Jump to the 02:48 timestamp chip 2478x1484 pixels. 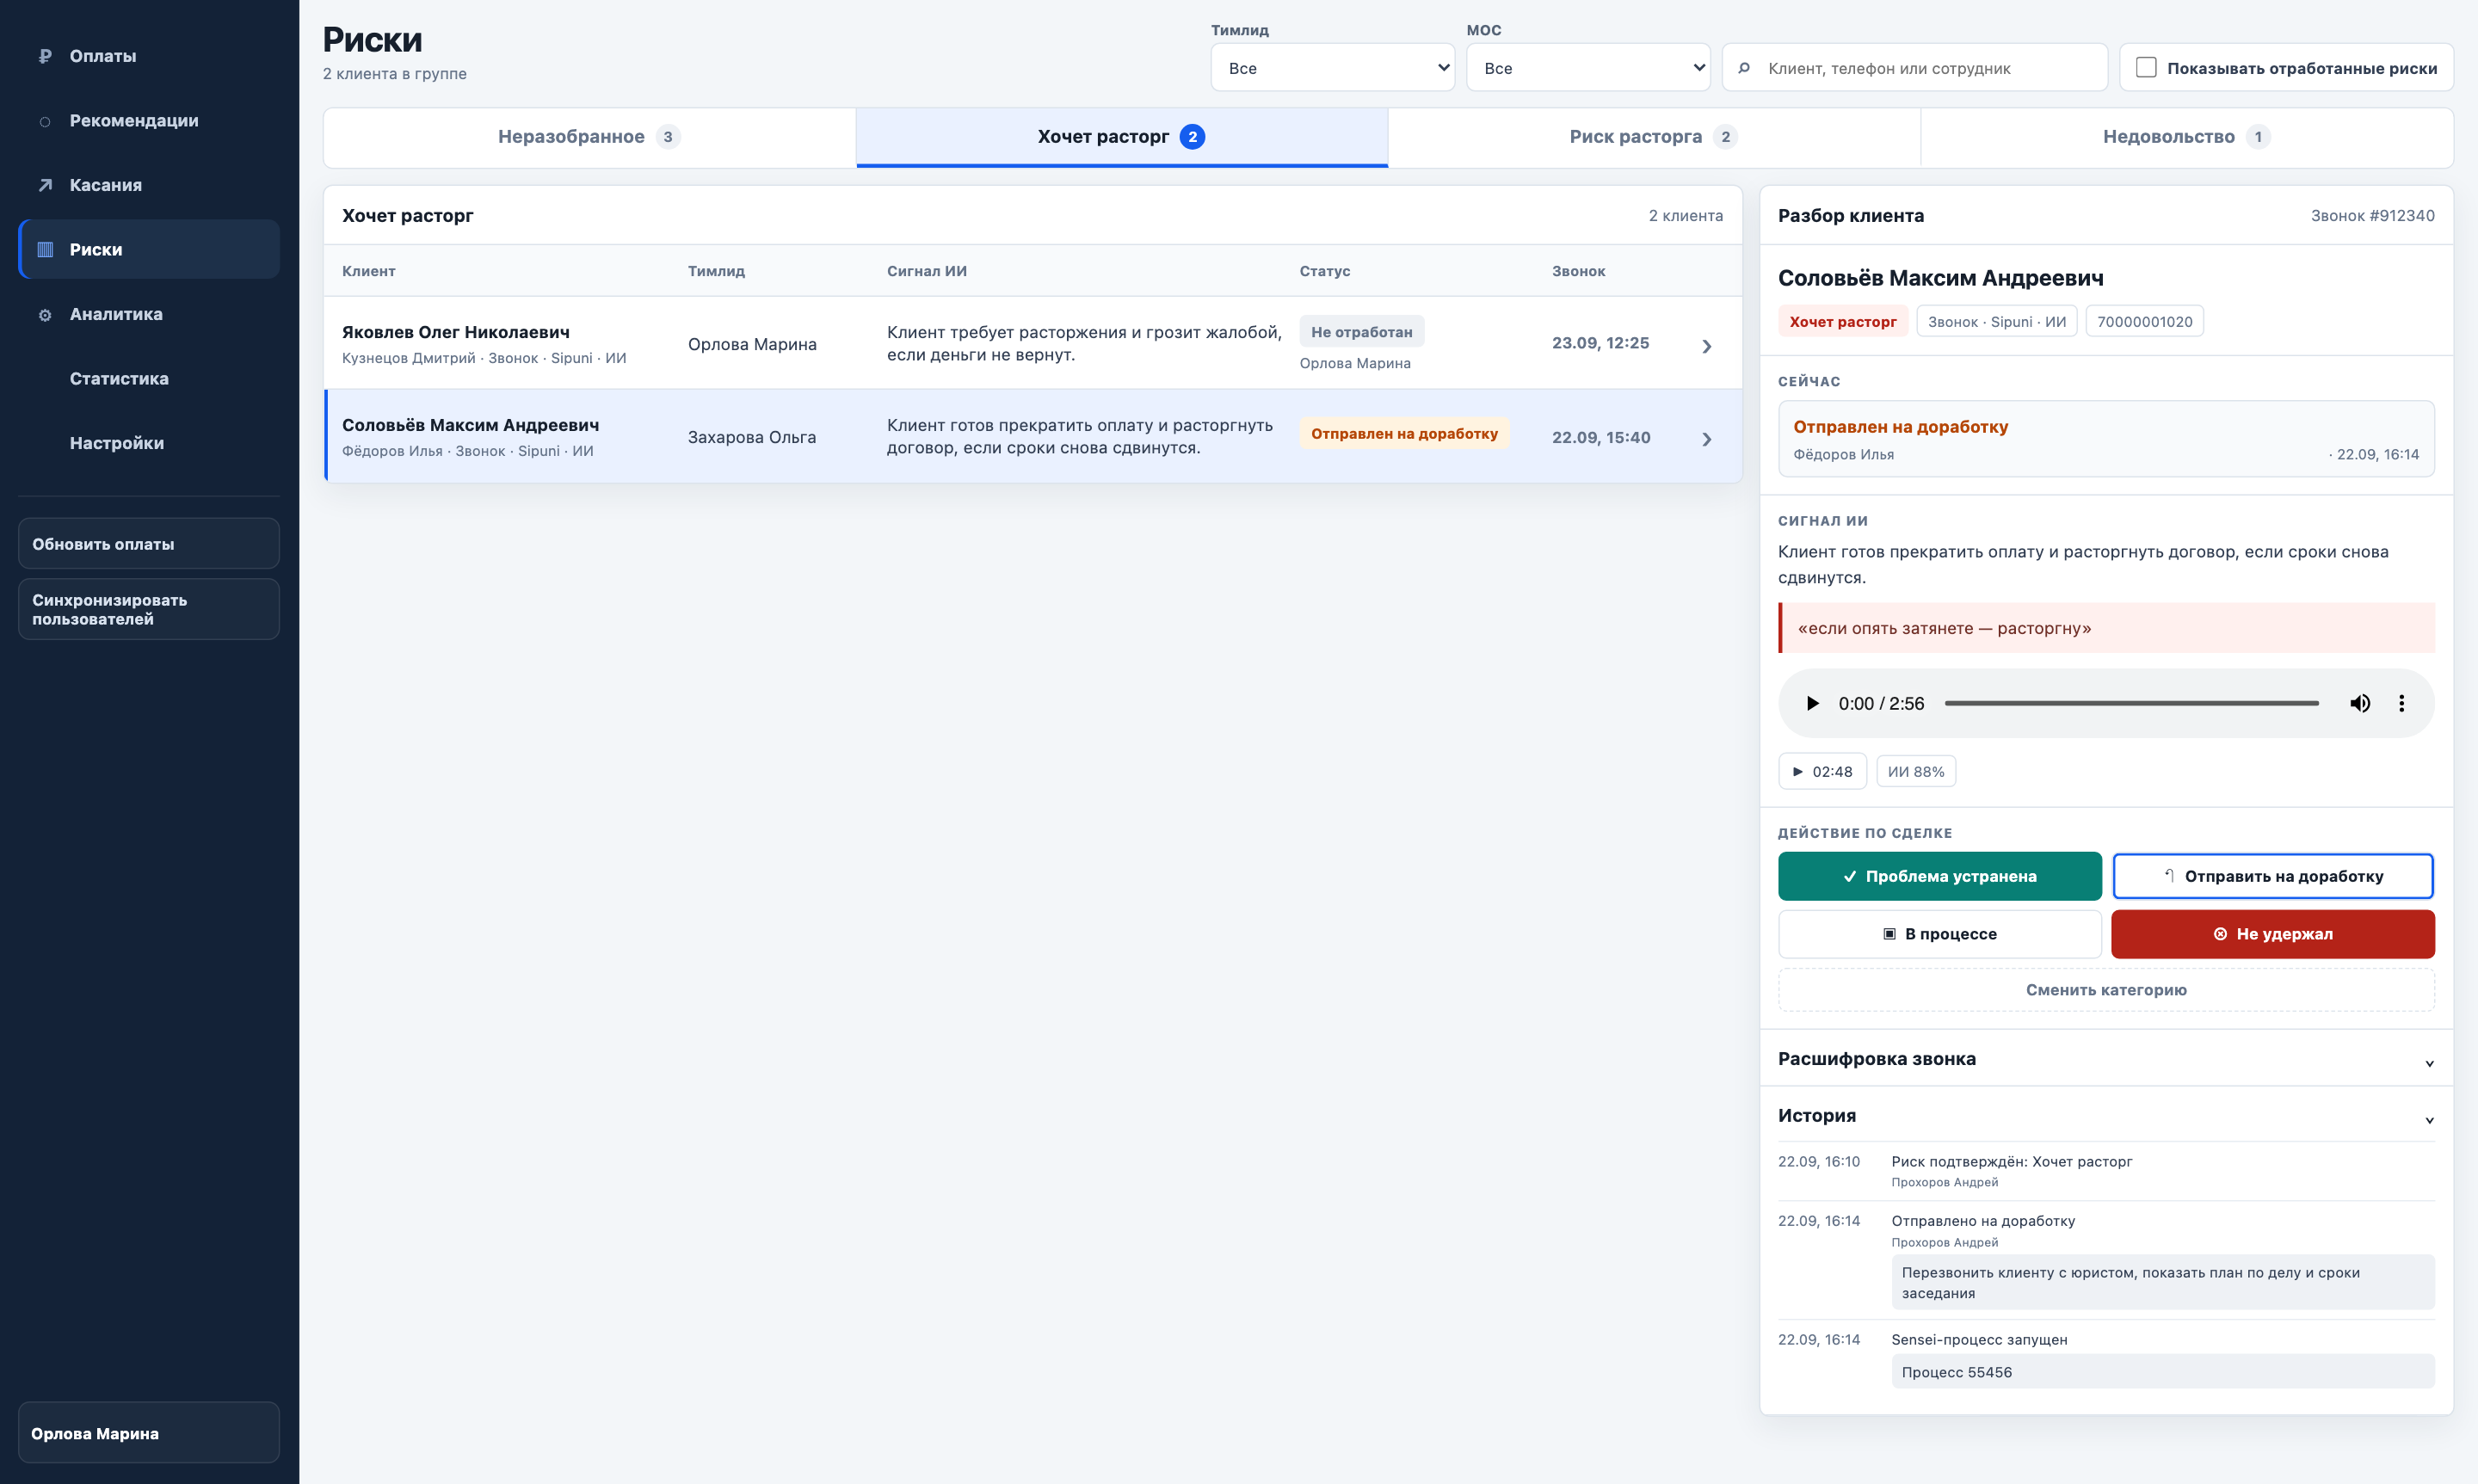pyautogui.click(x=1822, y=771)
